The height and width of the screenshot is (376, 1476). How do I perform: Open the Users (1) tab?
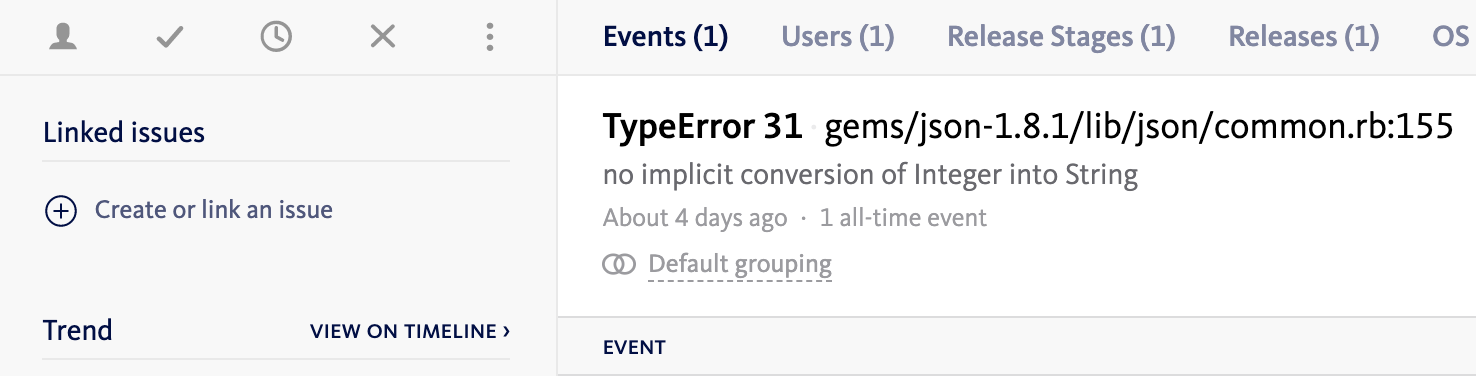pyautogui.click(x=838, y=37)
